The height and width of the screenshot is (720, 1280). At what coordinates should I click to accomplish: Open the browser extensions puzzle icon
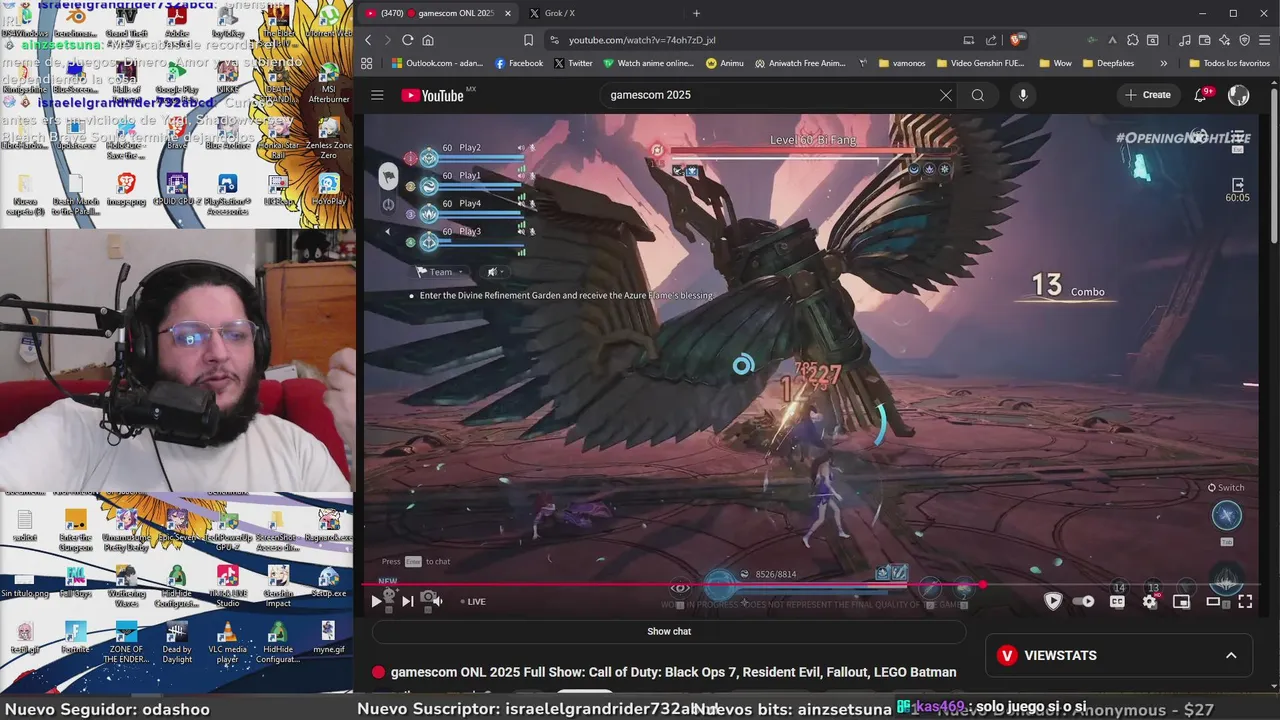tap(1132, 40)
